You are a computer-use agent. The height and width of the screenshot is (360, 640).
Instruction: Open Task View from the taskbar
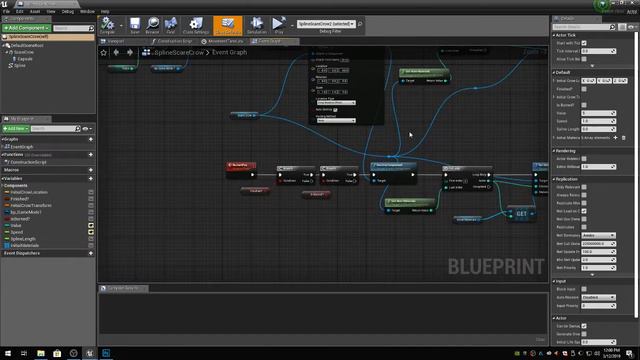24,353
